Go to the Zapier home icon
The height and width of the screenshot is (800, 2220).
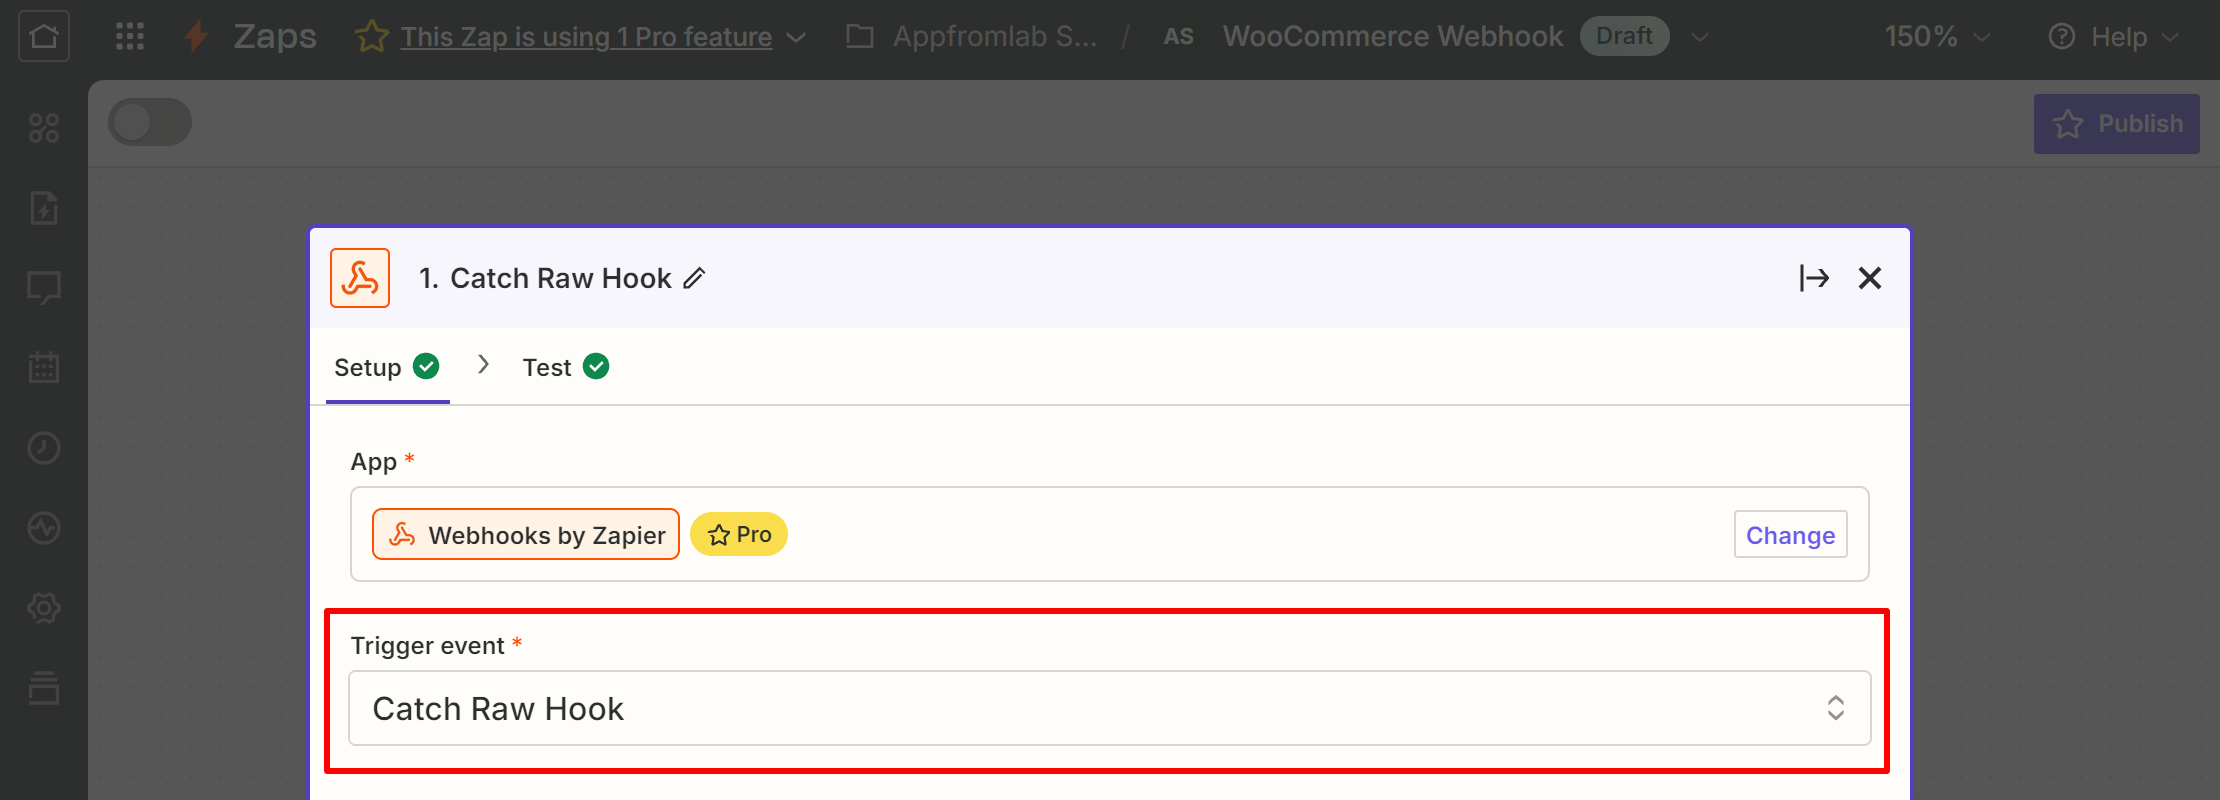click(44, 36)
